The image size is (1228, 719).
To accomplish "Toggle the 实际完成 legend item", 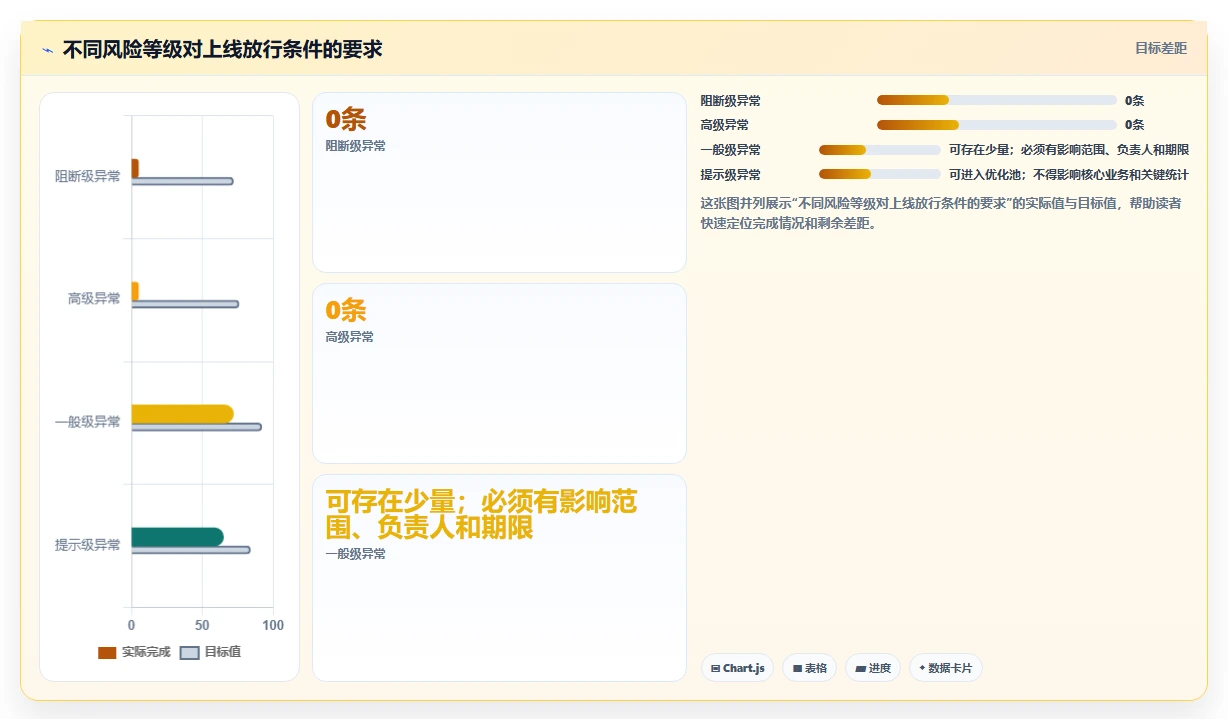I will (134, 652).
